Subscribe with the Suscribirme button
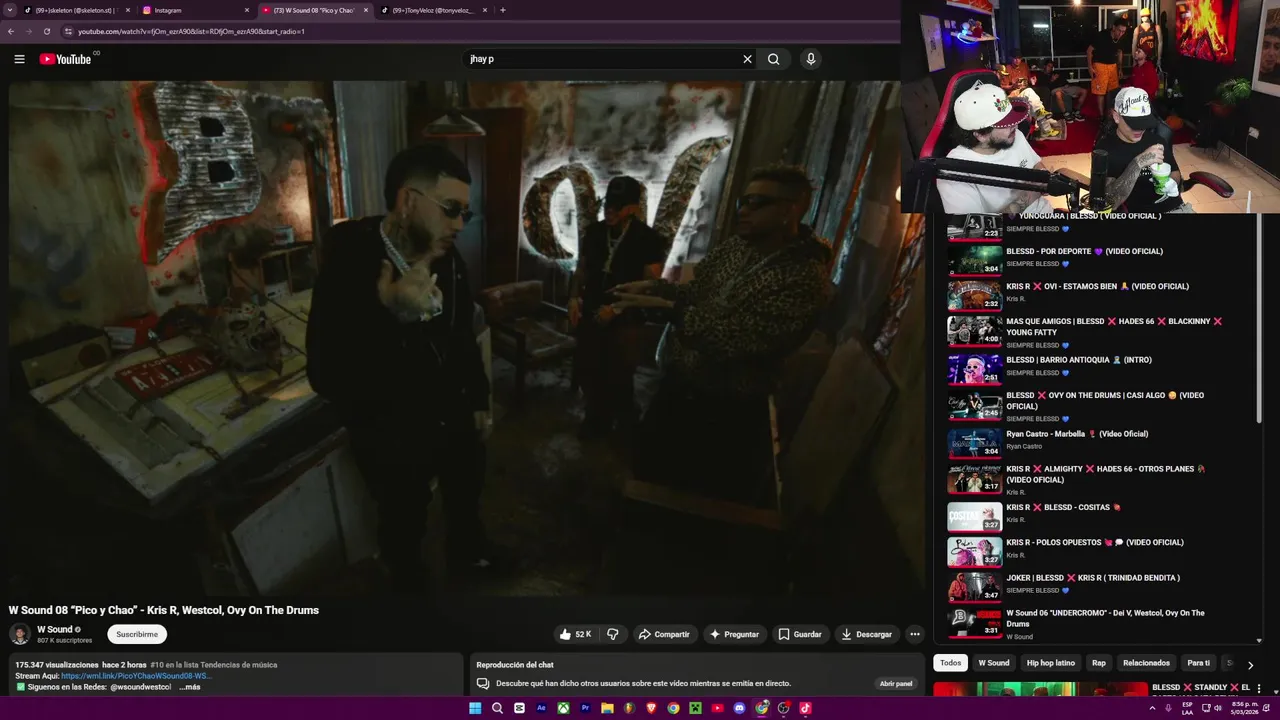Image resolution: width=1280 pixels, height=720 pixels. [137, 634]
